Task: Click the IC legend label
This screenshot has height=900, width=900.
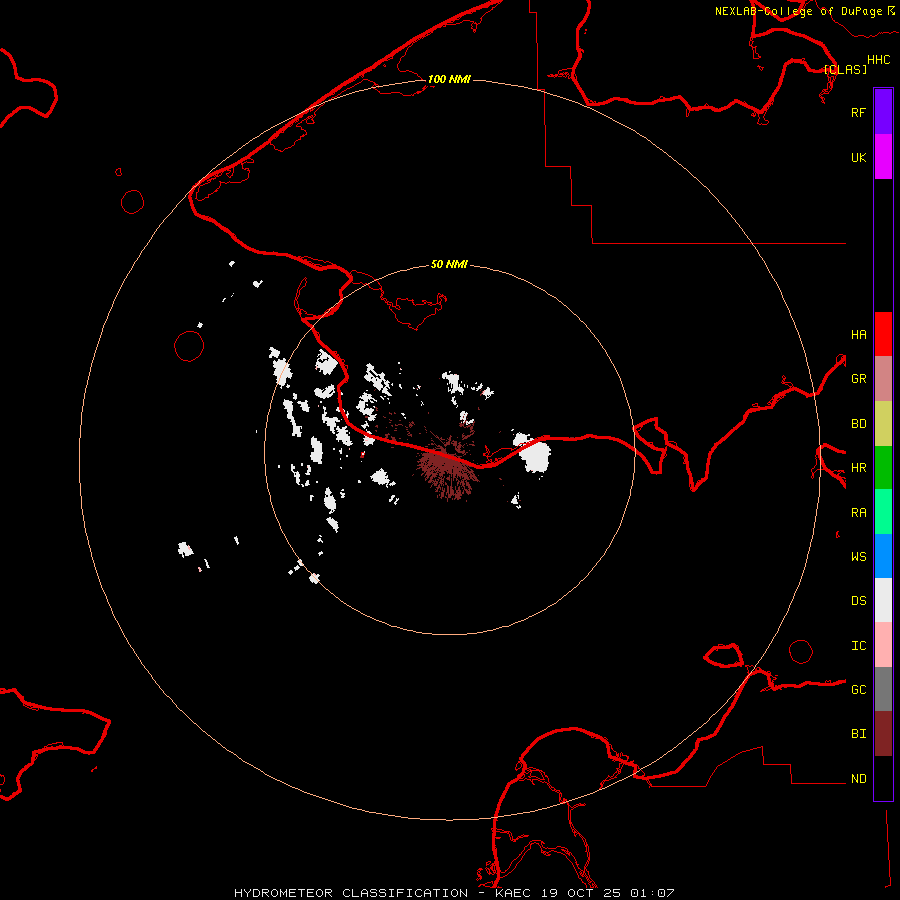Action: coord(858,646)
